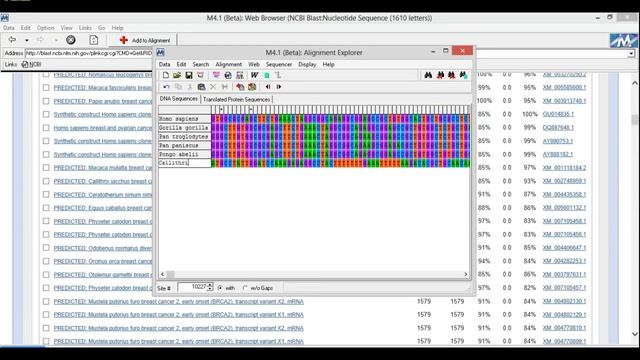This screenshot has width=640, height=360.
Task: Check the Papio anubis result checkbox
Action: coord(46,101)
